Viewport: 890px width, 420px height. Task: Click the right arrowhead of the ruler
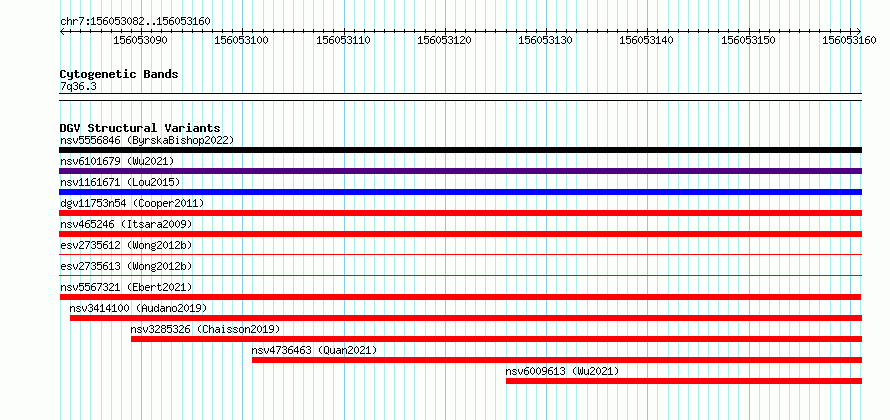pos(859,31)
